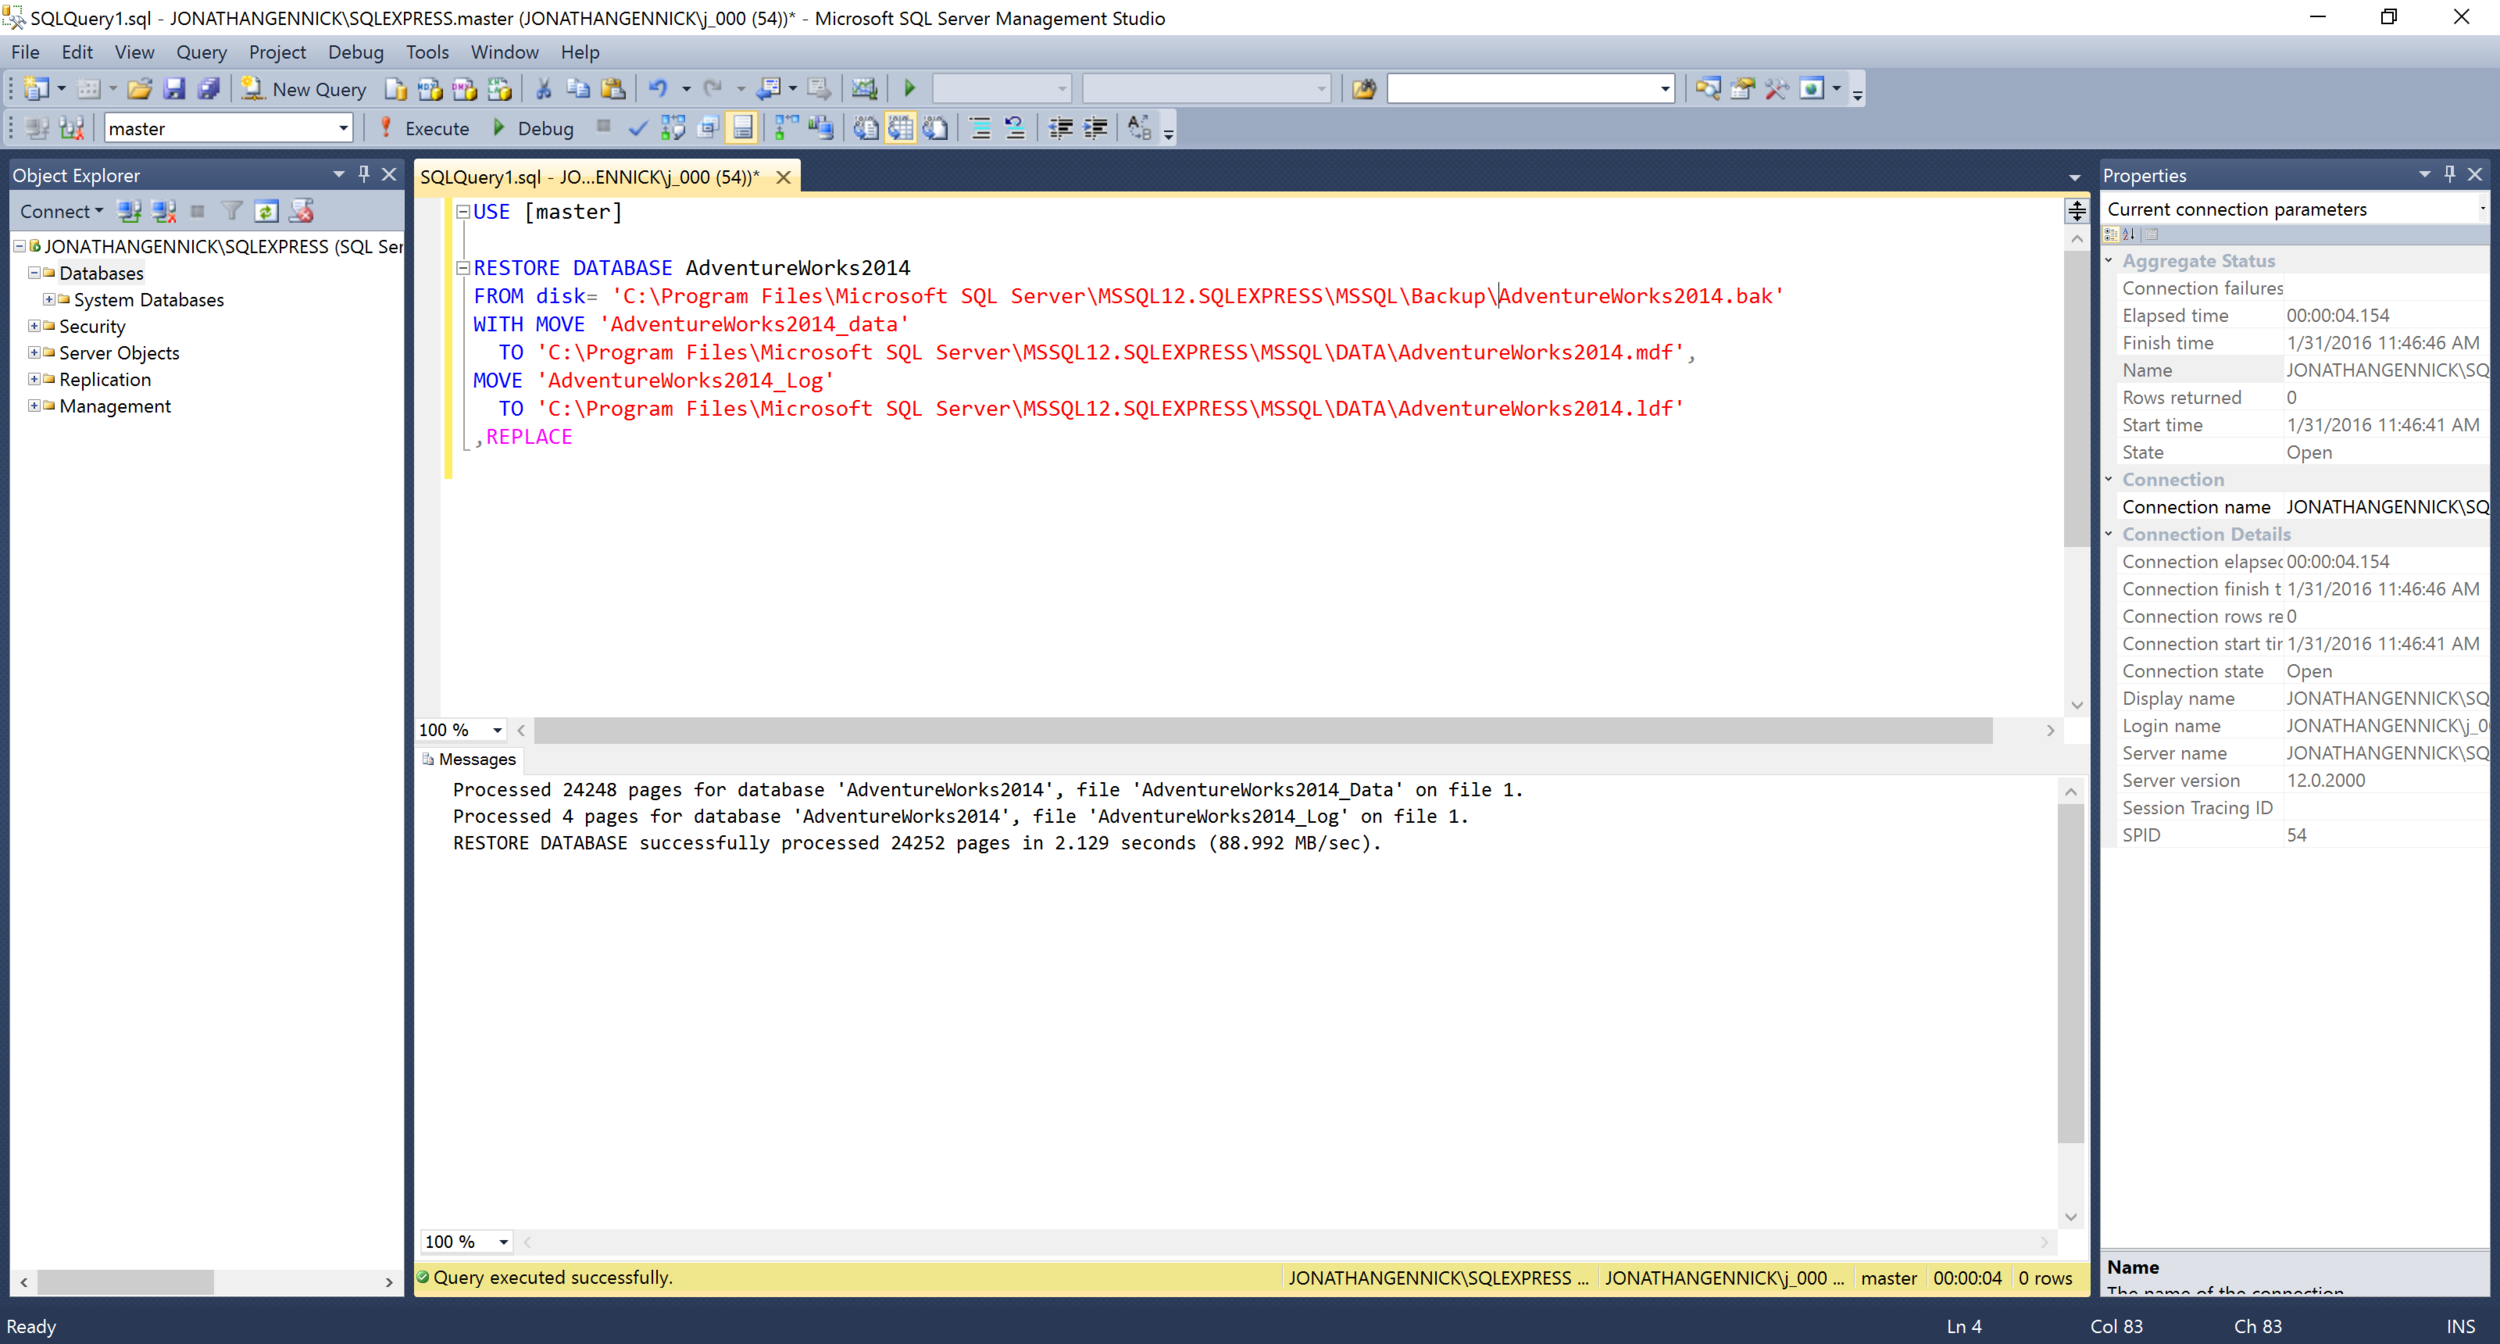Open the Find in Files icon
The height and width of the screenshot is (1344, 2500).
[x=1363, y=89]
